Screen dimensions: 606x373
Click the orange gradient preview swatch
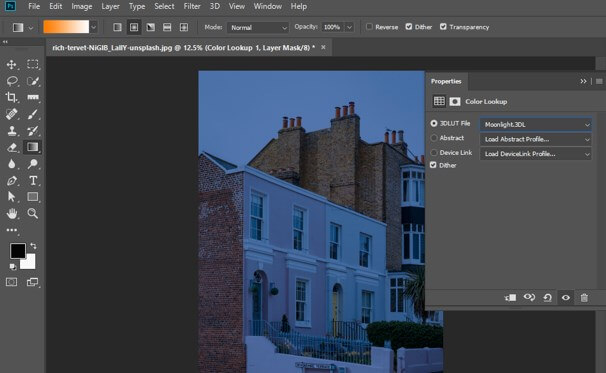[66, 27]
